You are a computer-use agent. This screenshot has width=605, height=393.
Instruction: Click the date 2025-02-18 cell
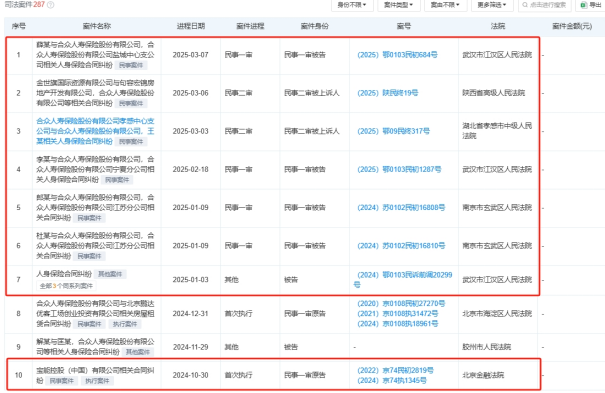pos(191,169)
